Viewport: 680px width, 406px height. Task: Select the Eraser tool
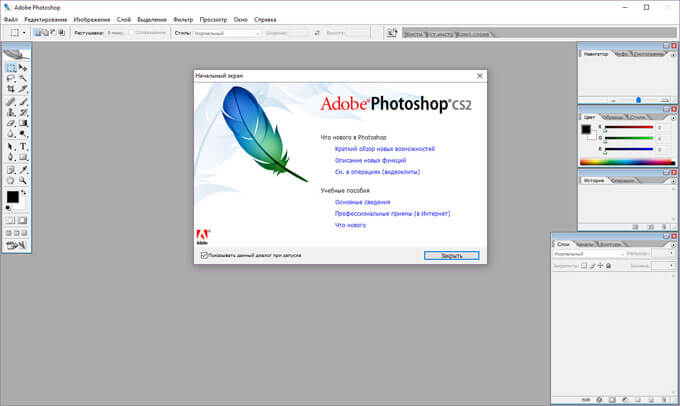tap(11, 123)
